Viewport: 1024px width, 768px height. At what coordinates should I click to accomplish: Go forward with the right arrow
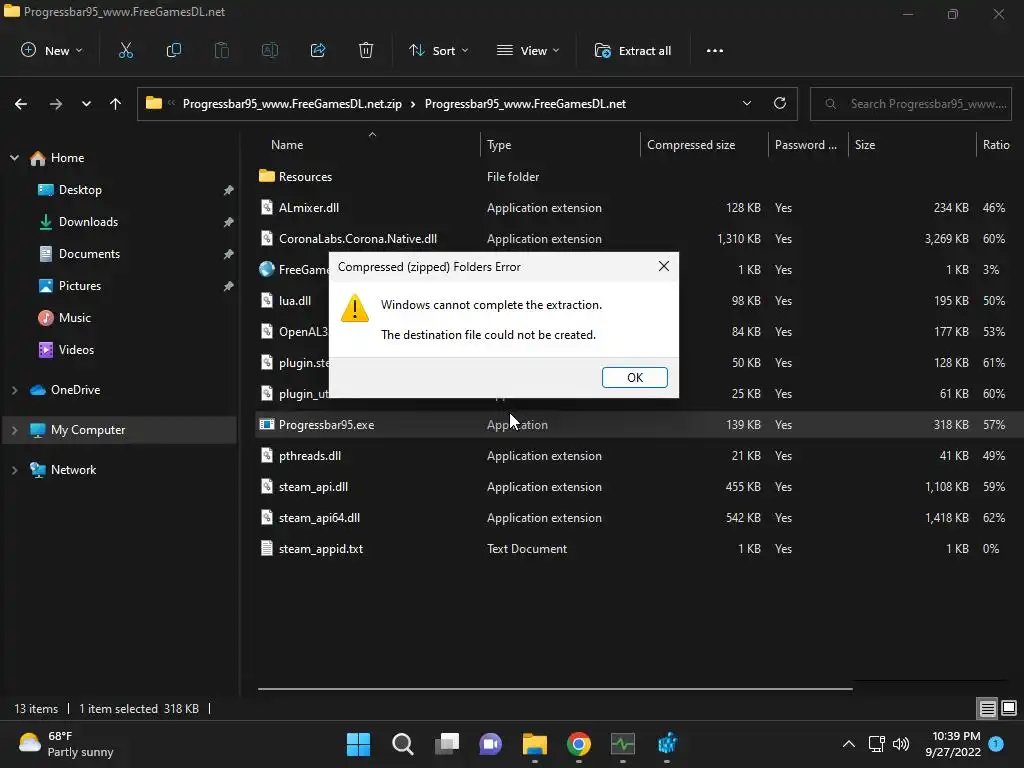56,104
